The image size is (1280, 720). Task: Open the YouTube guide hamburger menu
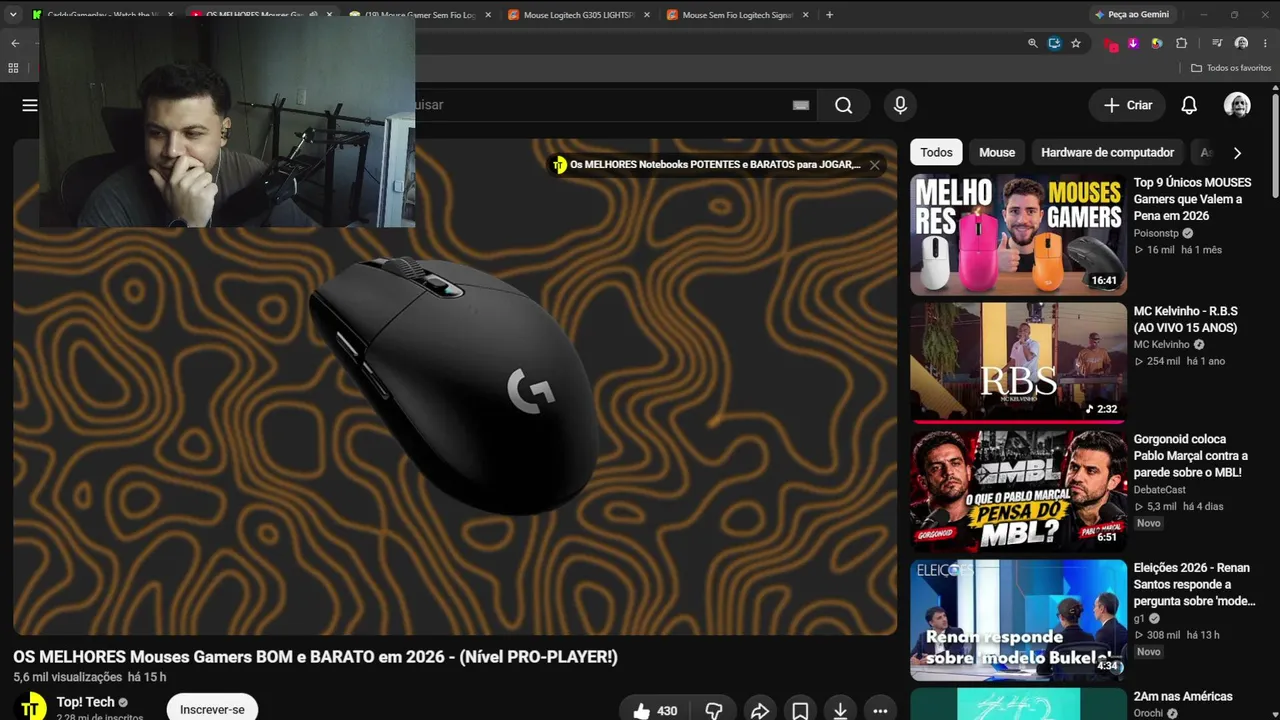click(x=29, y=105)
